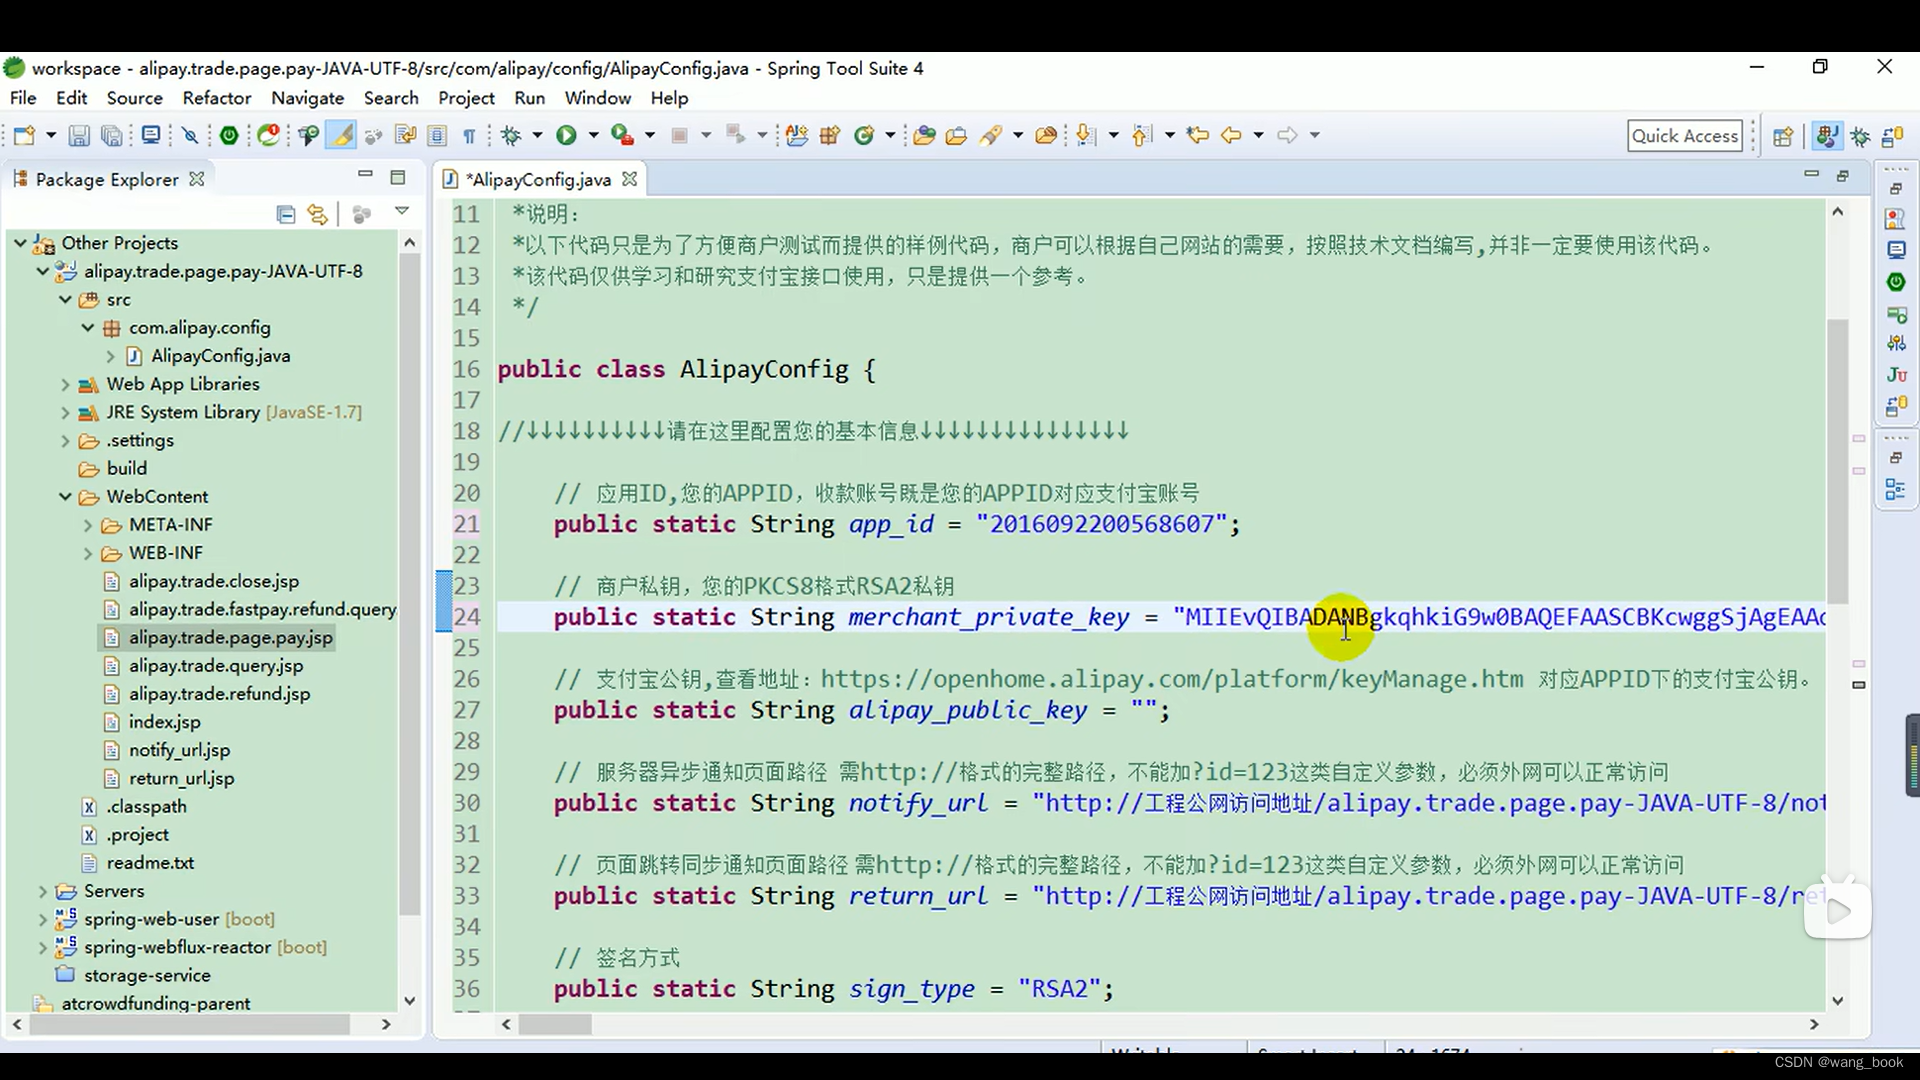Run the application with the green play icon
Image resolution: width=1920 pixels, height=1080 pixels.
pos(566,135)
